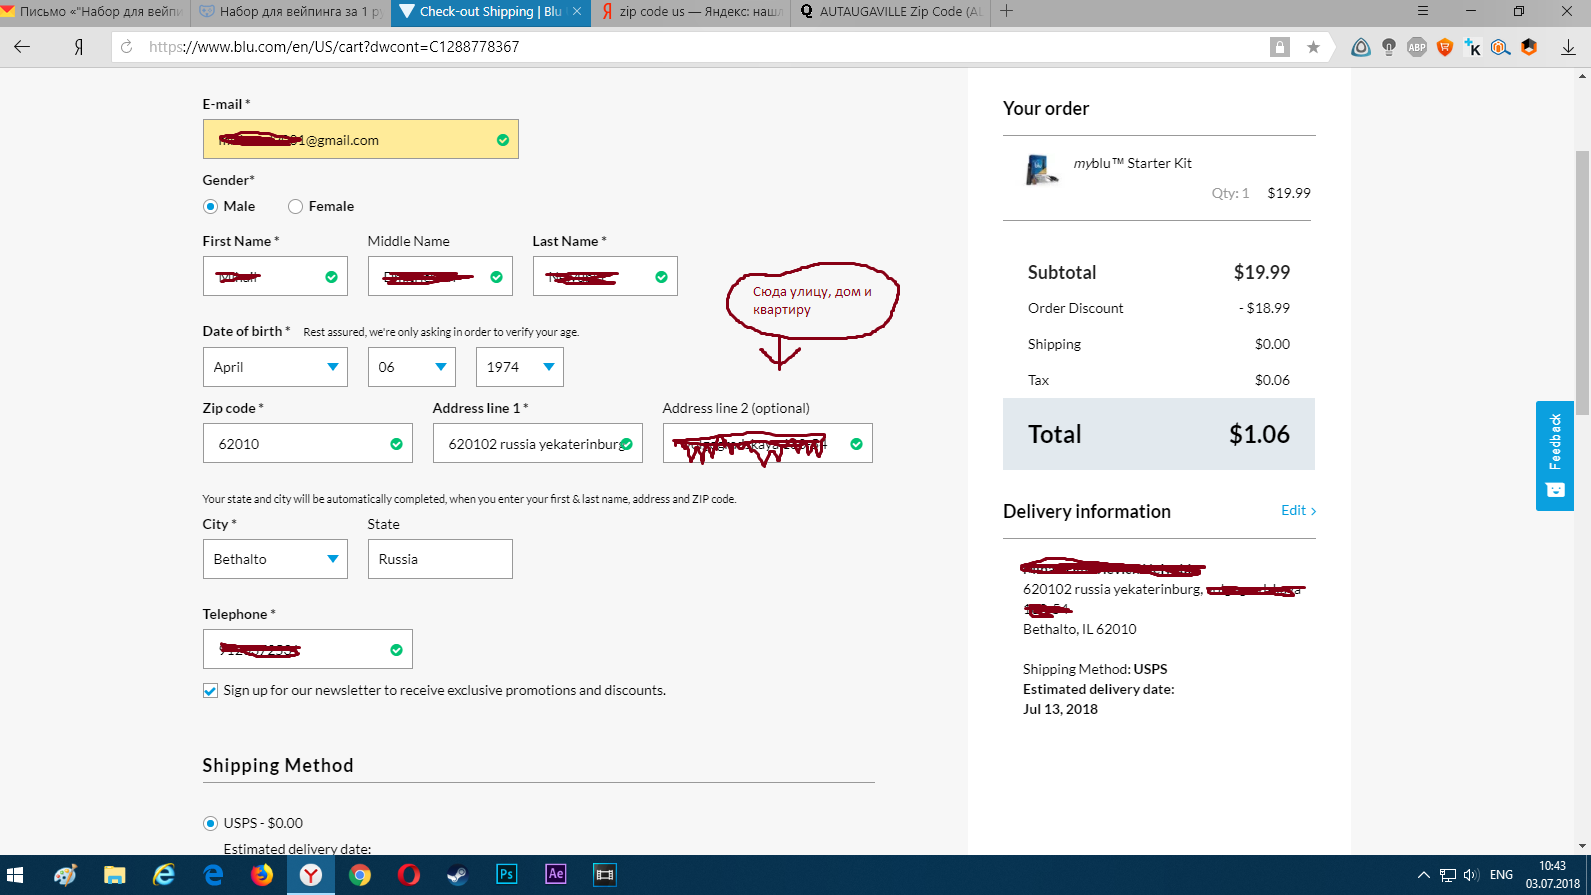The height and width of the screenshot is (895, 1591).
Task: Launch Google Chrome from the taskbar
Action: pos(360,875)
